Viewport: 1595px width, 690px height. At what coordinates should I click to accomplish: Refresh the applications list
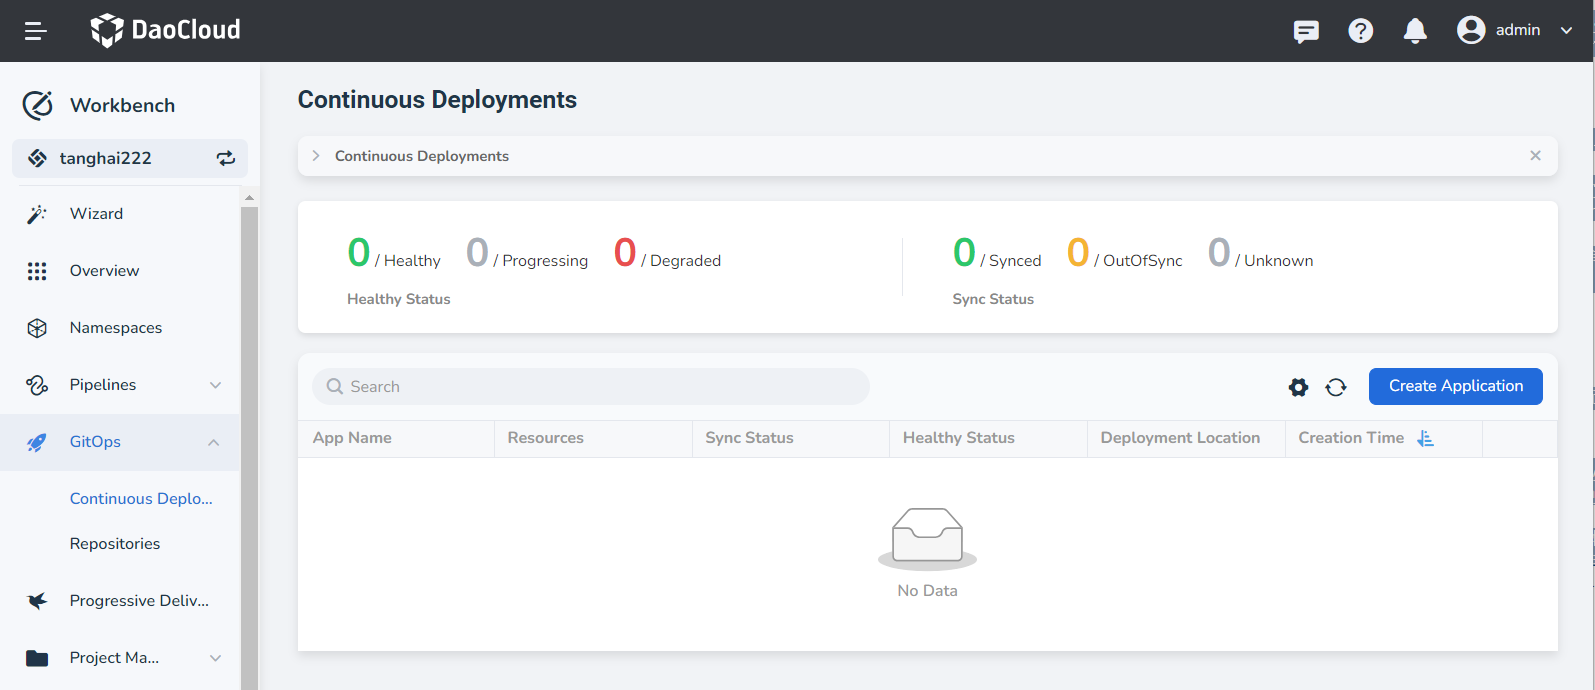pos(1336,387)
